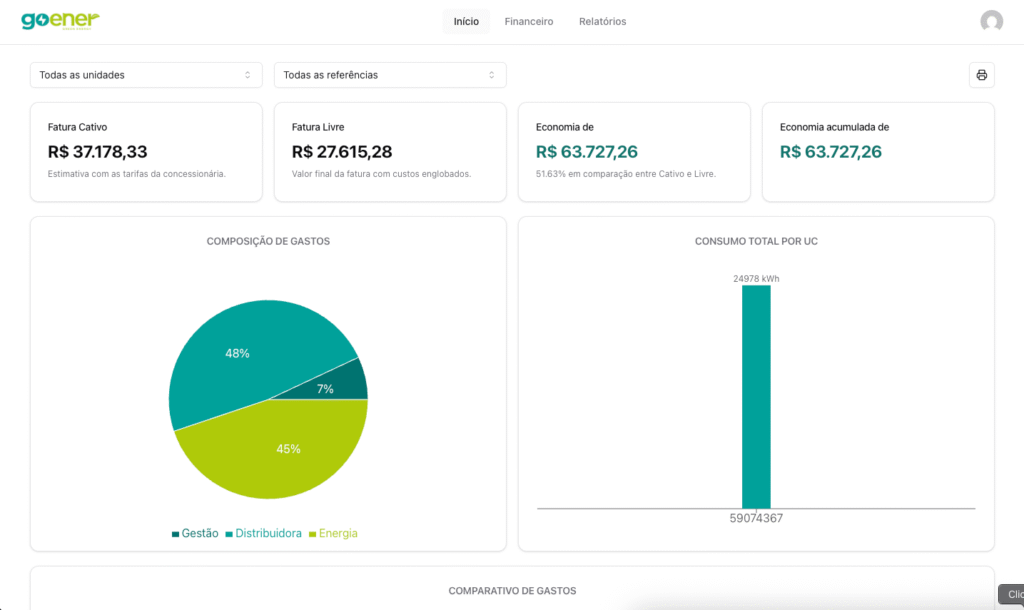1024x610 pixels.
Task: Toggle Gestão legend item in chart
Action: coord(195,534)
